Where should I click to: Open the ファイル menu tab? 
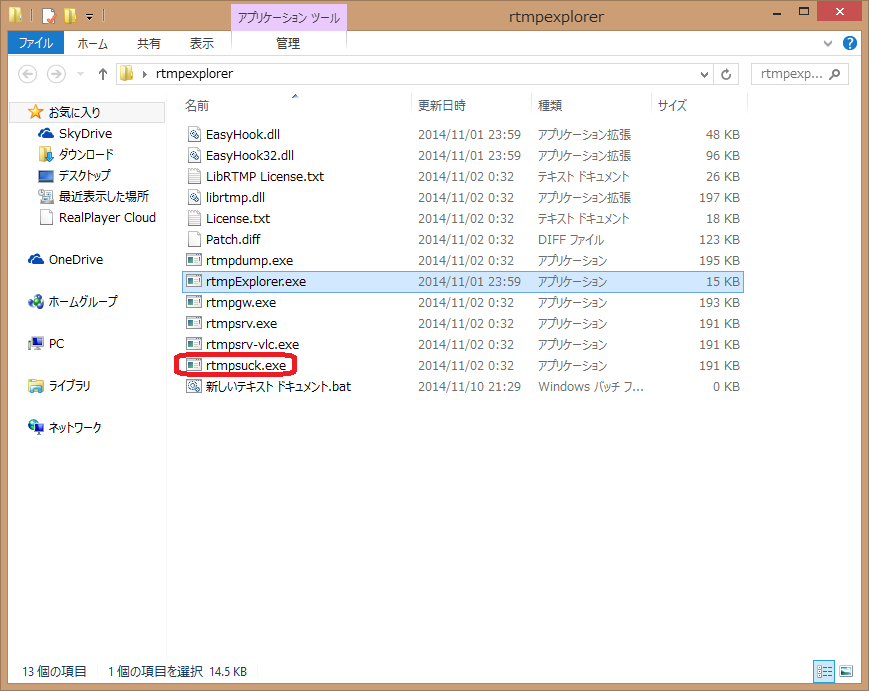pos(36,43)
